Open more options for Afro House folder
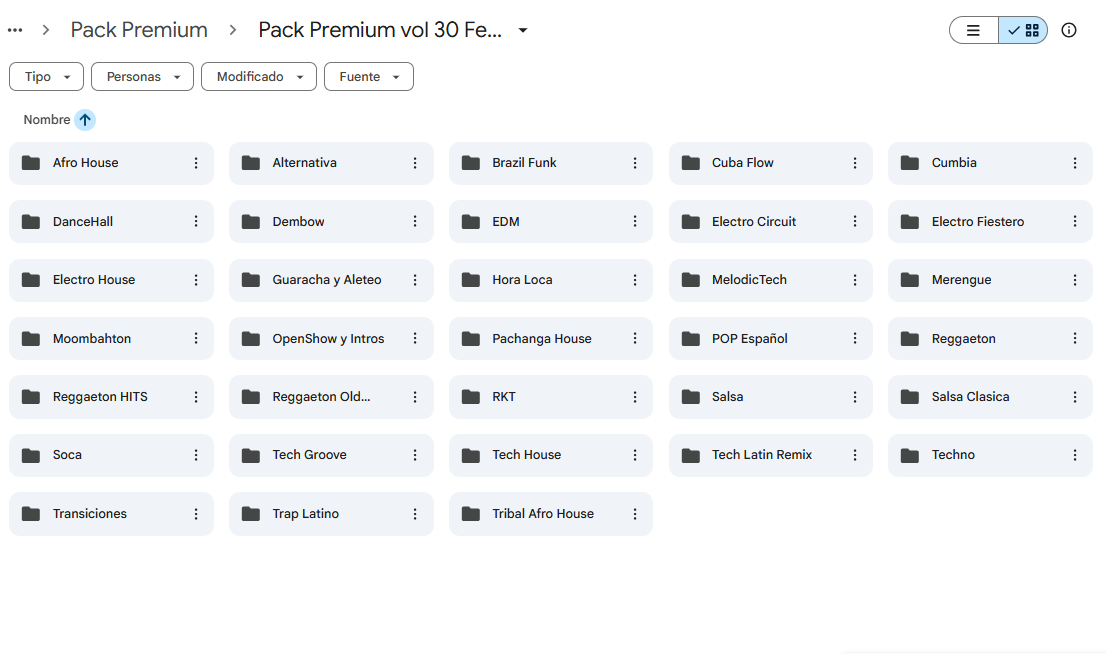This screenshot has width=1106, height=654. 196,163
